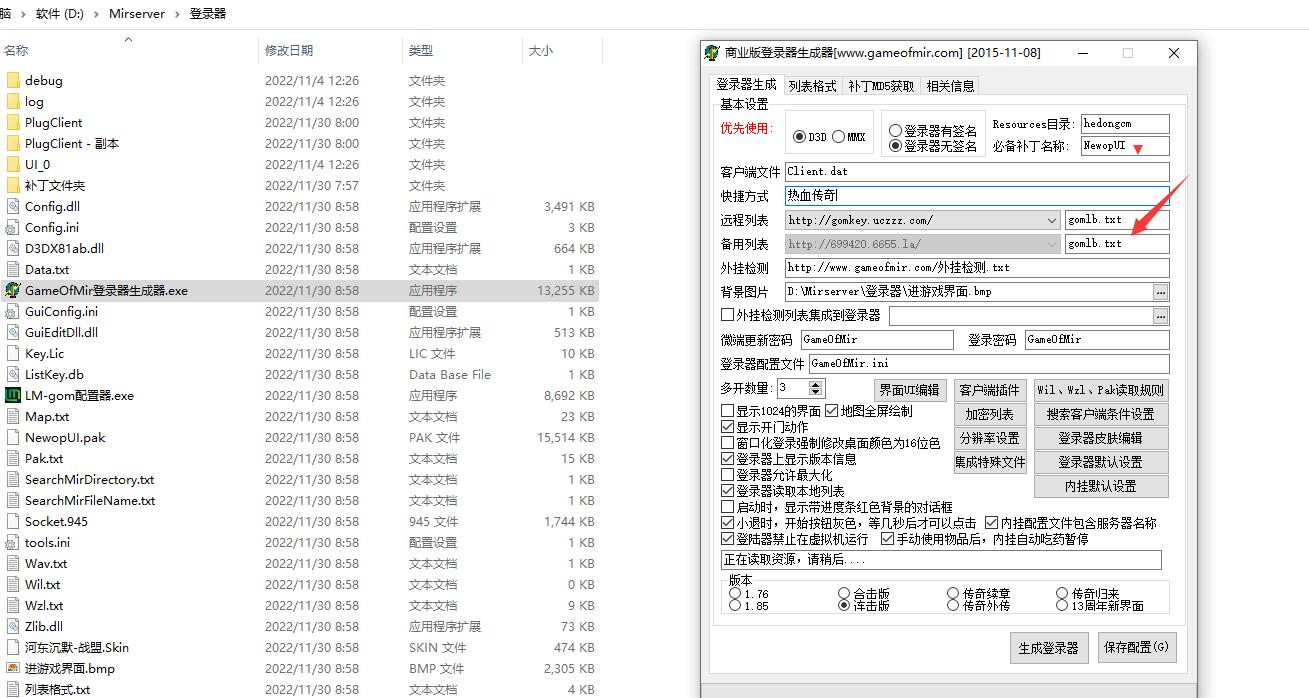Click the 生成登录器 button
This screenshot has width=1309, height=698.
click(1048, 647)
